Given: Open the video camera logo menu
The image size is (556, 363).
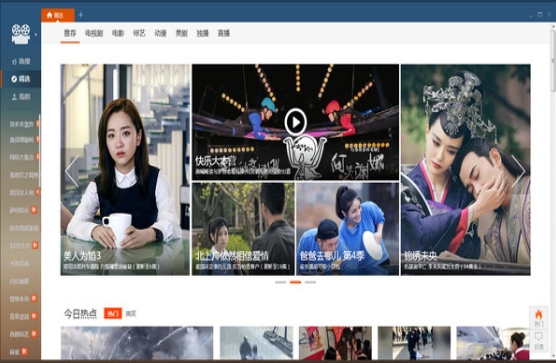Looking at the screenshot, I should 21,34.
